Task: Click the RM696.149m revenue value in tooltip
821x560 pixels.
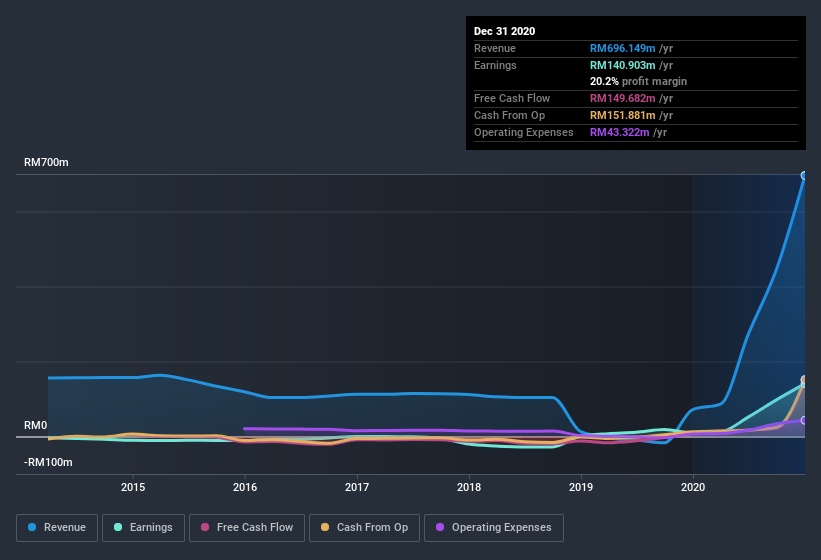Action: click(x=622, y=48)
